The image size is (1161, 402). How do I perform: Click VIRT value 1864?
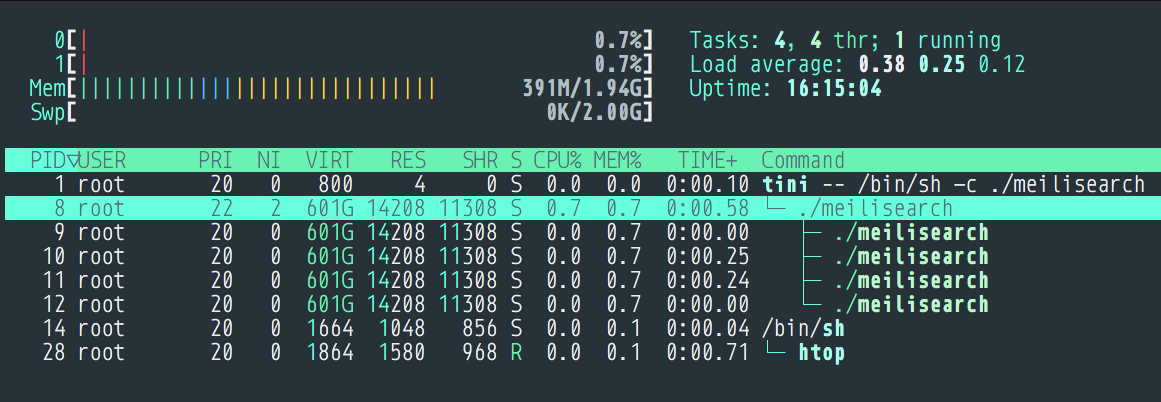(x=329, y=352)
